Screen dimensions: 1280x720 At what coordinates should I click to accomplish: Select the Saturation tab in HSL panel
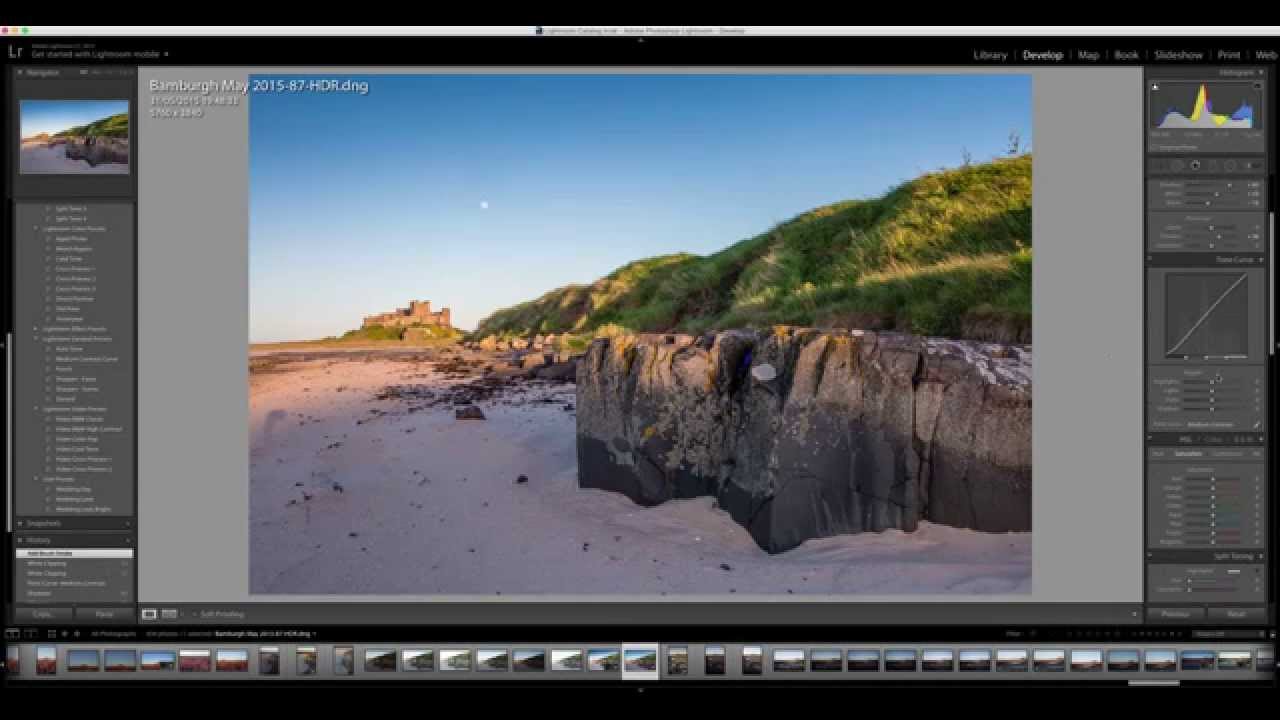tap(1188, 454)
